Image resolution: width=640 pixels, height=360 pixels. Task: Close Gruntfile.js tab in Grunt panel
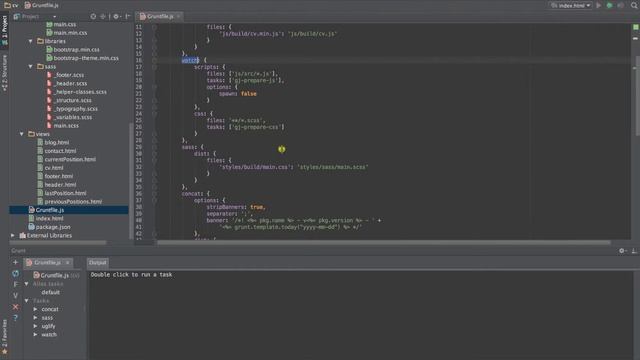pos(68,262)
